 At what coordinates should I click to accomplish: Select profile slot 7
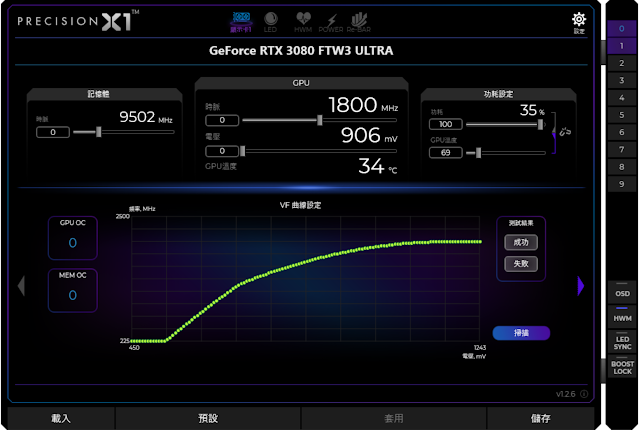(x=621, y=150)
